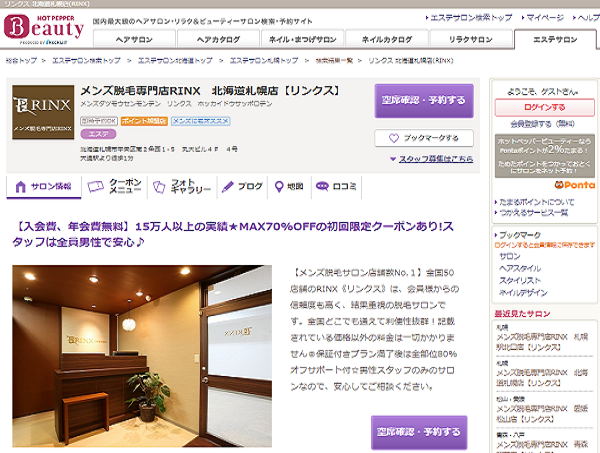This screenshot has width=600, height=453.
Task: Open ネイルデザイン bookmark link
Action: [523, 293]
